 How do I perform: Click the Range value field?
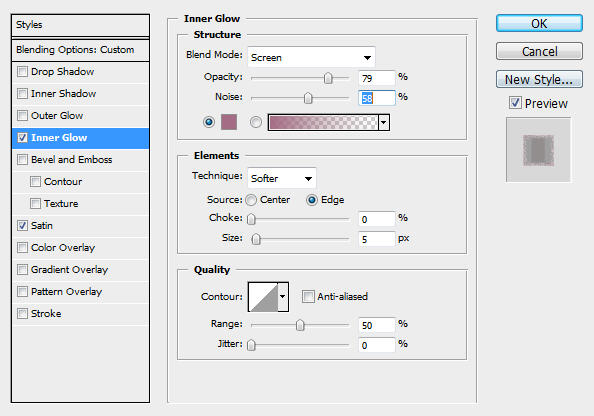[377, 325]
